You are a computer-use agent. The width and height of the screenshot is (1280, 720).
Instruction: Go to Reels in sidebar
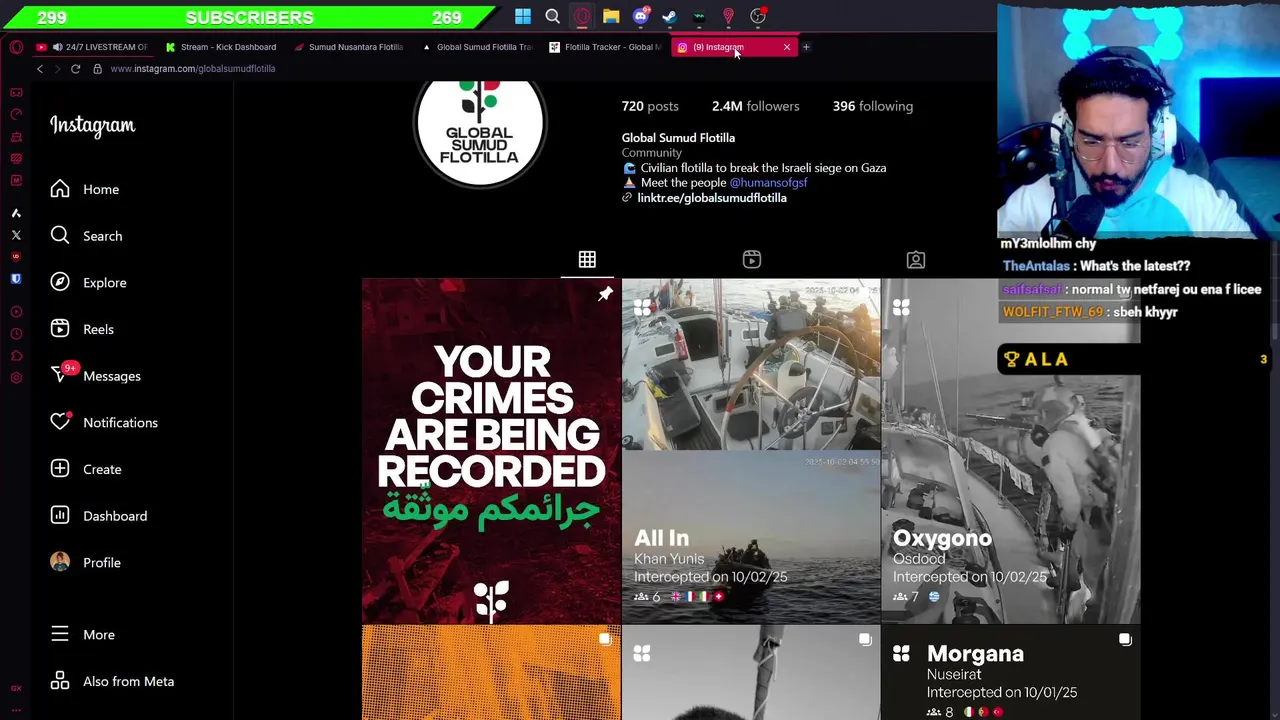pyautogui.click(x=82, y=329)
